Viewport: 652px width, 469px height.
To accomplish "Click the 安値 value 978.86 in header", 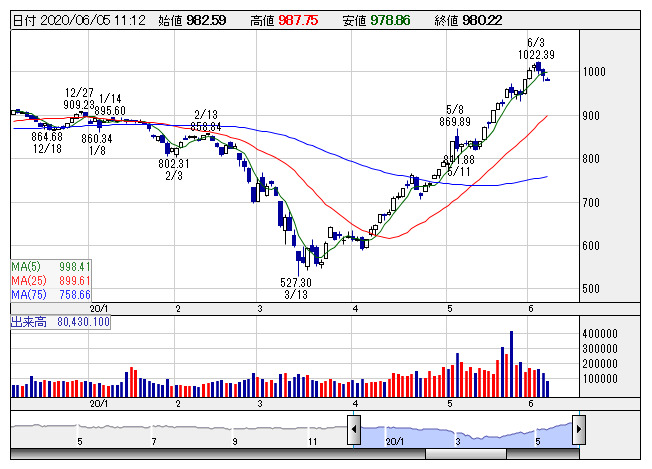I will pos(390,20).
